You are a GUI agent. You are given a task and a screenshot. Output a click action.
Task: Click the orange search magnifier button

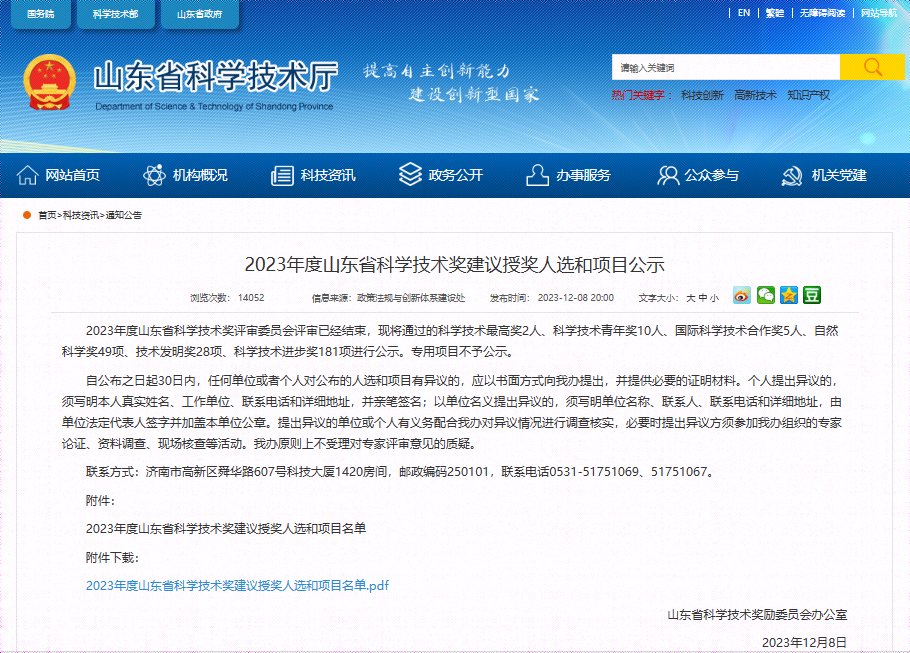coord(872,67)
